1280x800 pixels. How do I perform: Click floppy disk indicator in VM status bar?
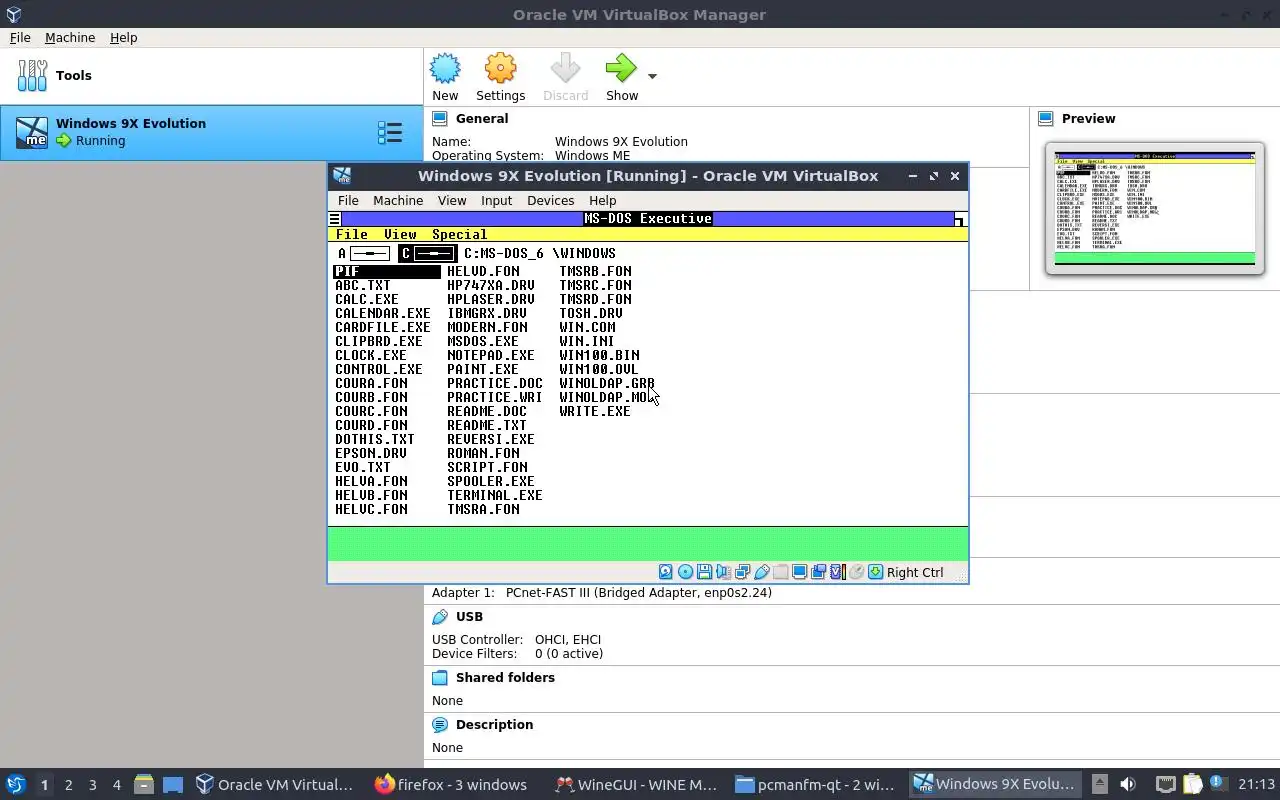tap(704, 572)
